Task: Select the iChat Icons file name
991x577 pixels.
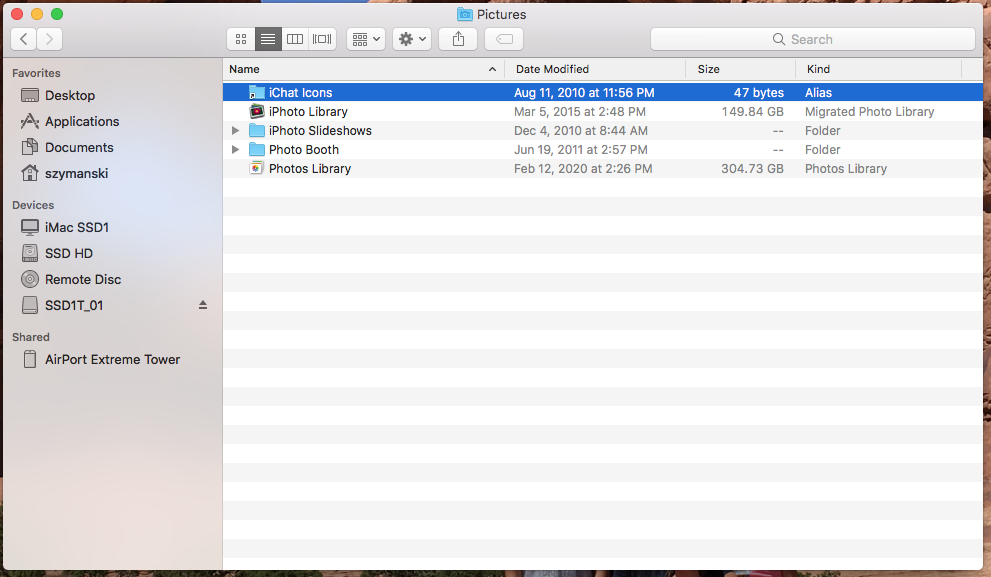Action: pyautogui.click(x=300, y=92)
